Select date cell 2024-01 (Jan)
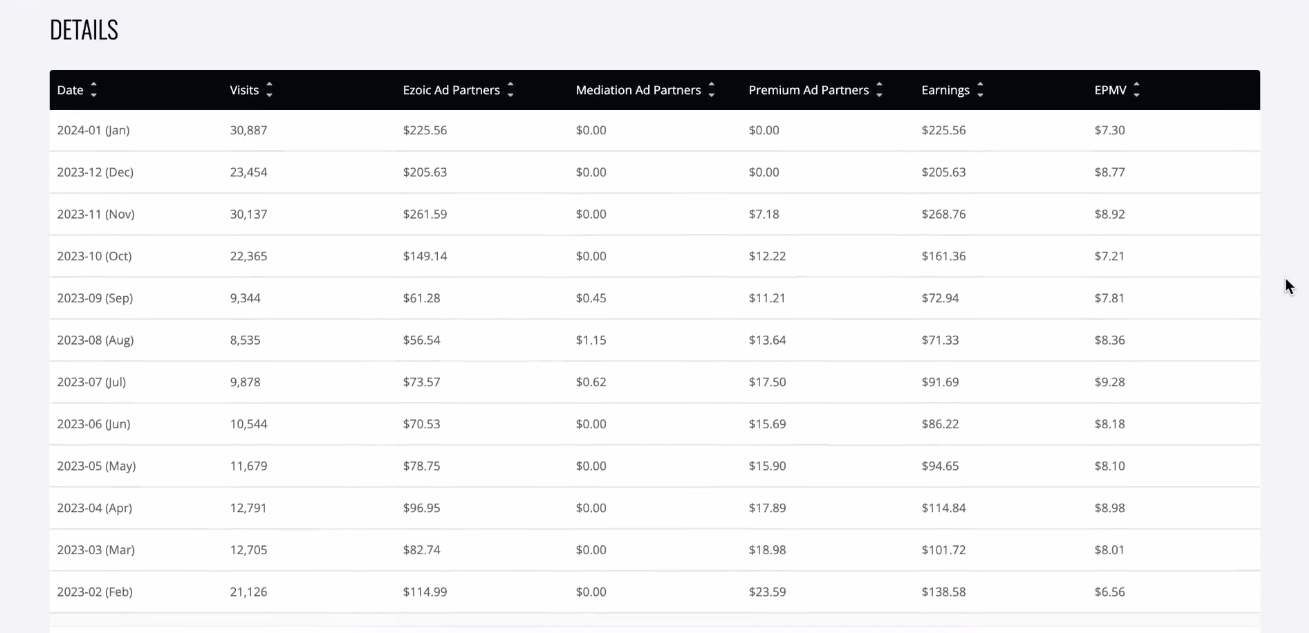Image resolution: width=1309 pixels, height=633 pixels. point(93,130)
